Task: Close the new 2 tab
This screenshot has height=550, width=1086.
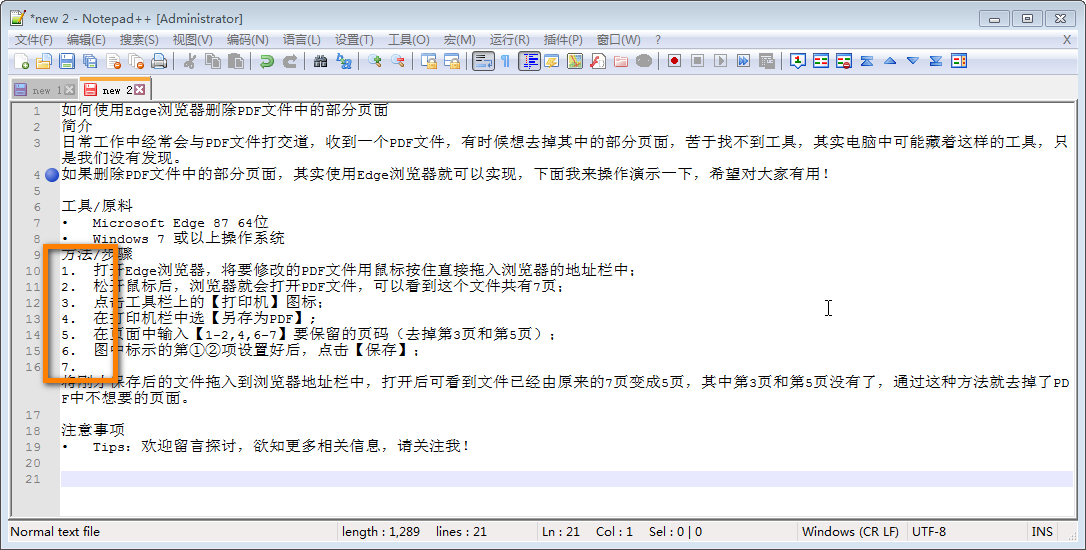Action: [x=140, y=89]
